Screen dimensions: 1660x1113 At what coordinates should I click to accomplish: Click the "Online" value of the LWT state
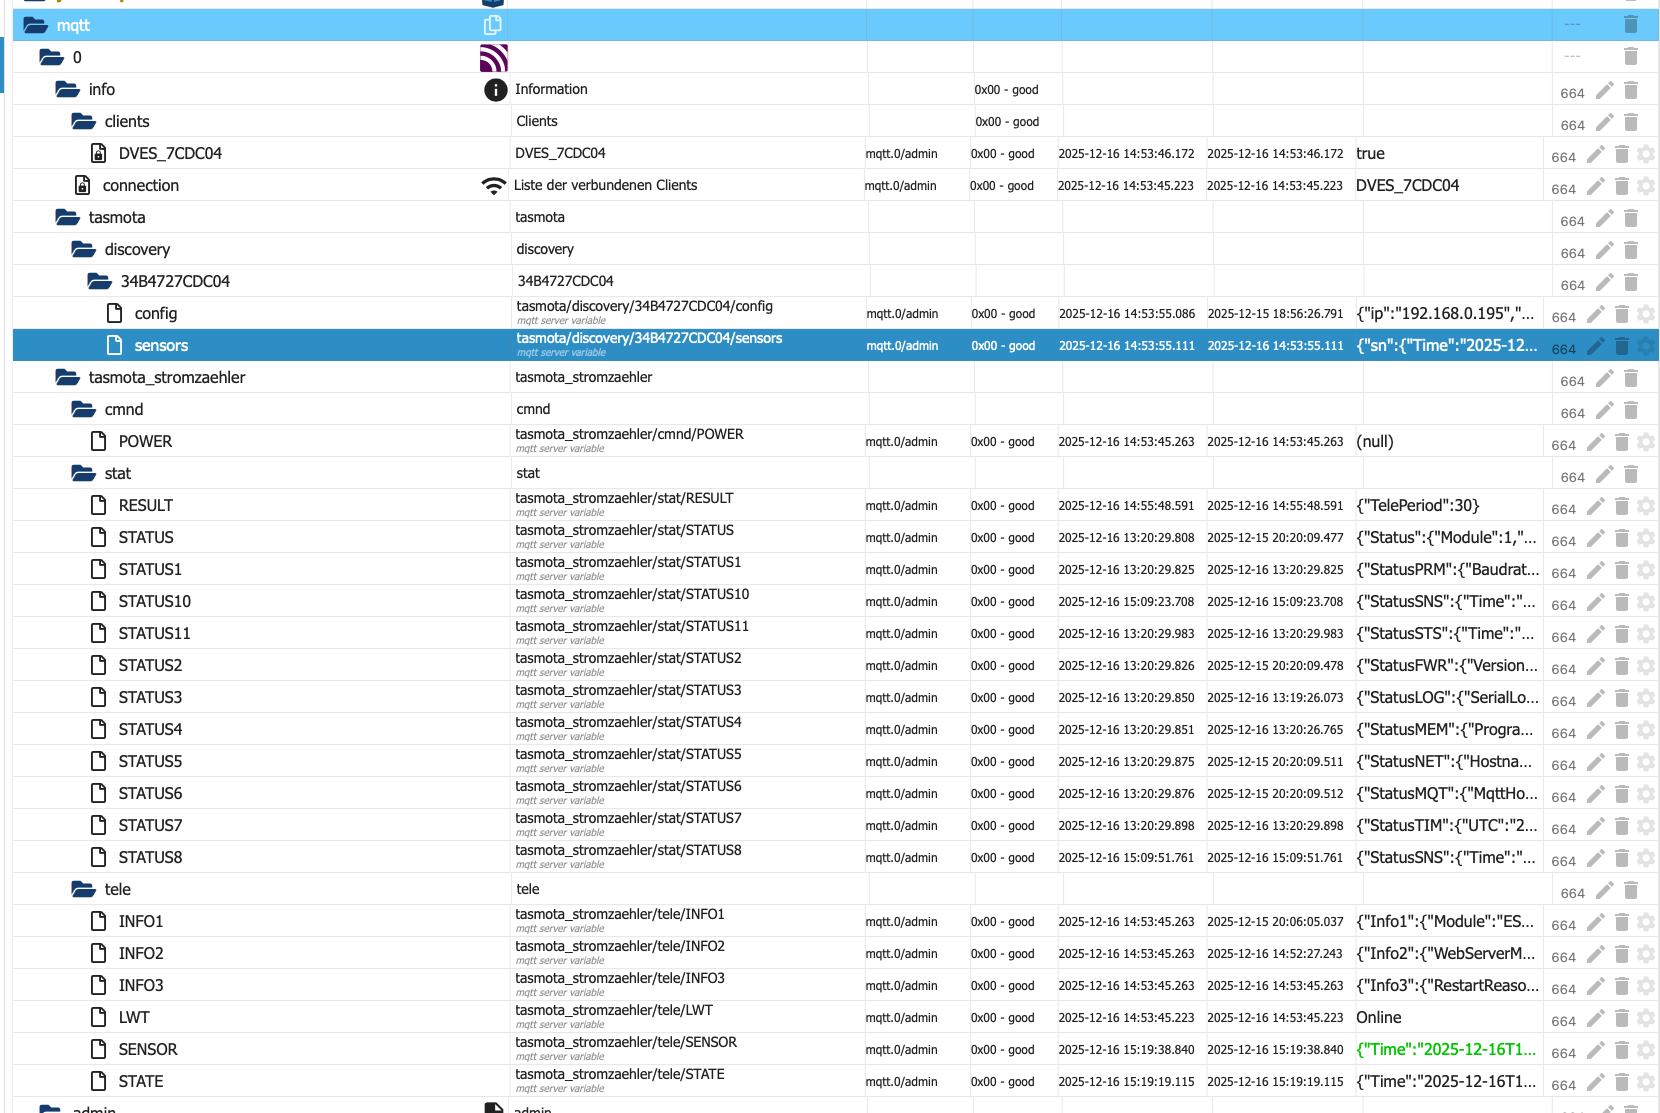[x=1378, y=1017]
